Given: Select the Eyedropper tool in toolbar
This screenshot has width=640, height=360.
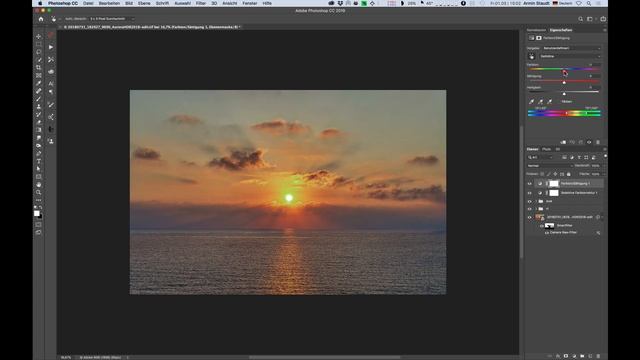Looking at the screenshot, I should pos(39,83).
